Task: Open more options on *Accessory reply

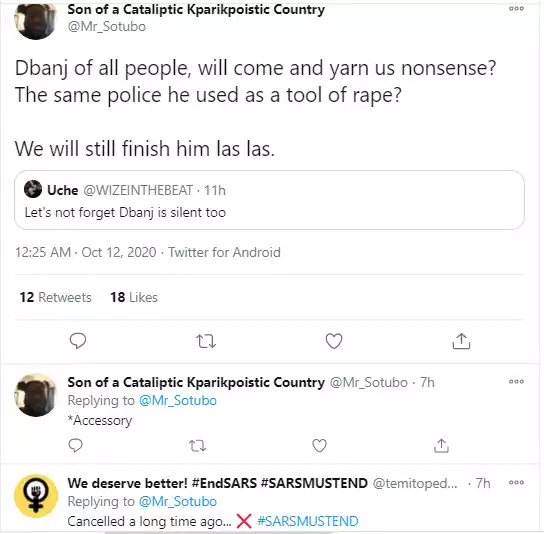Action: (516, 381)
